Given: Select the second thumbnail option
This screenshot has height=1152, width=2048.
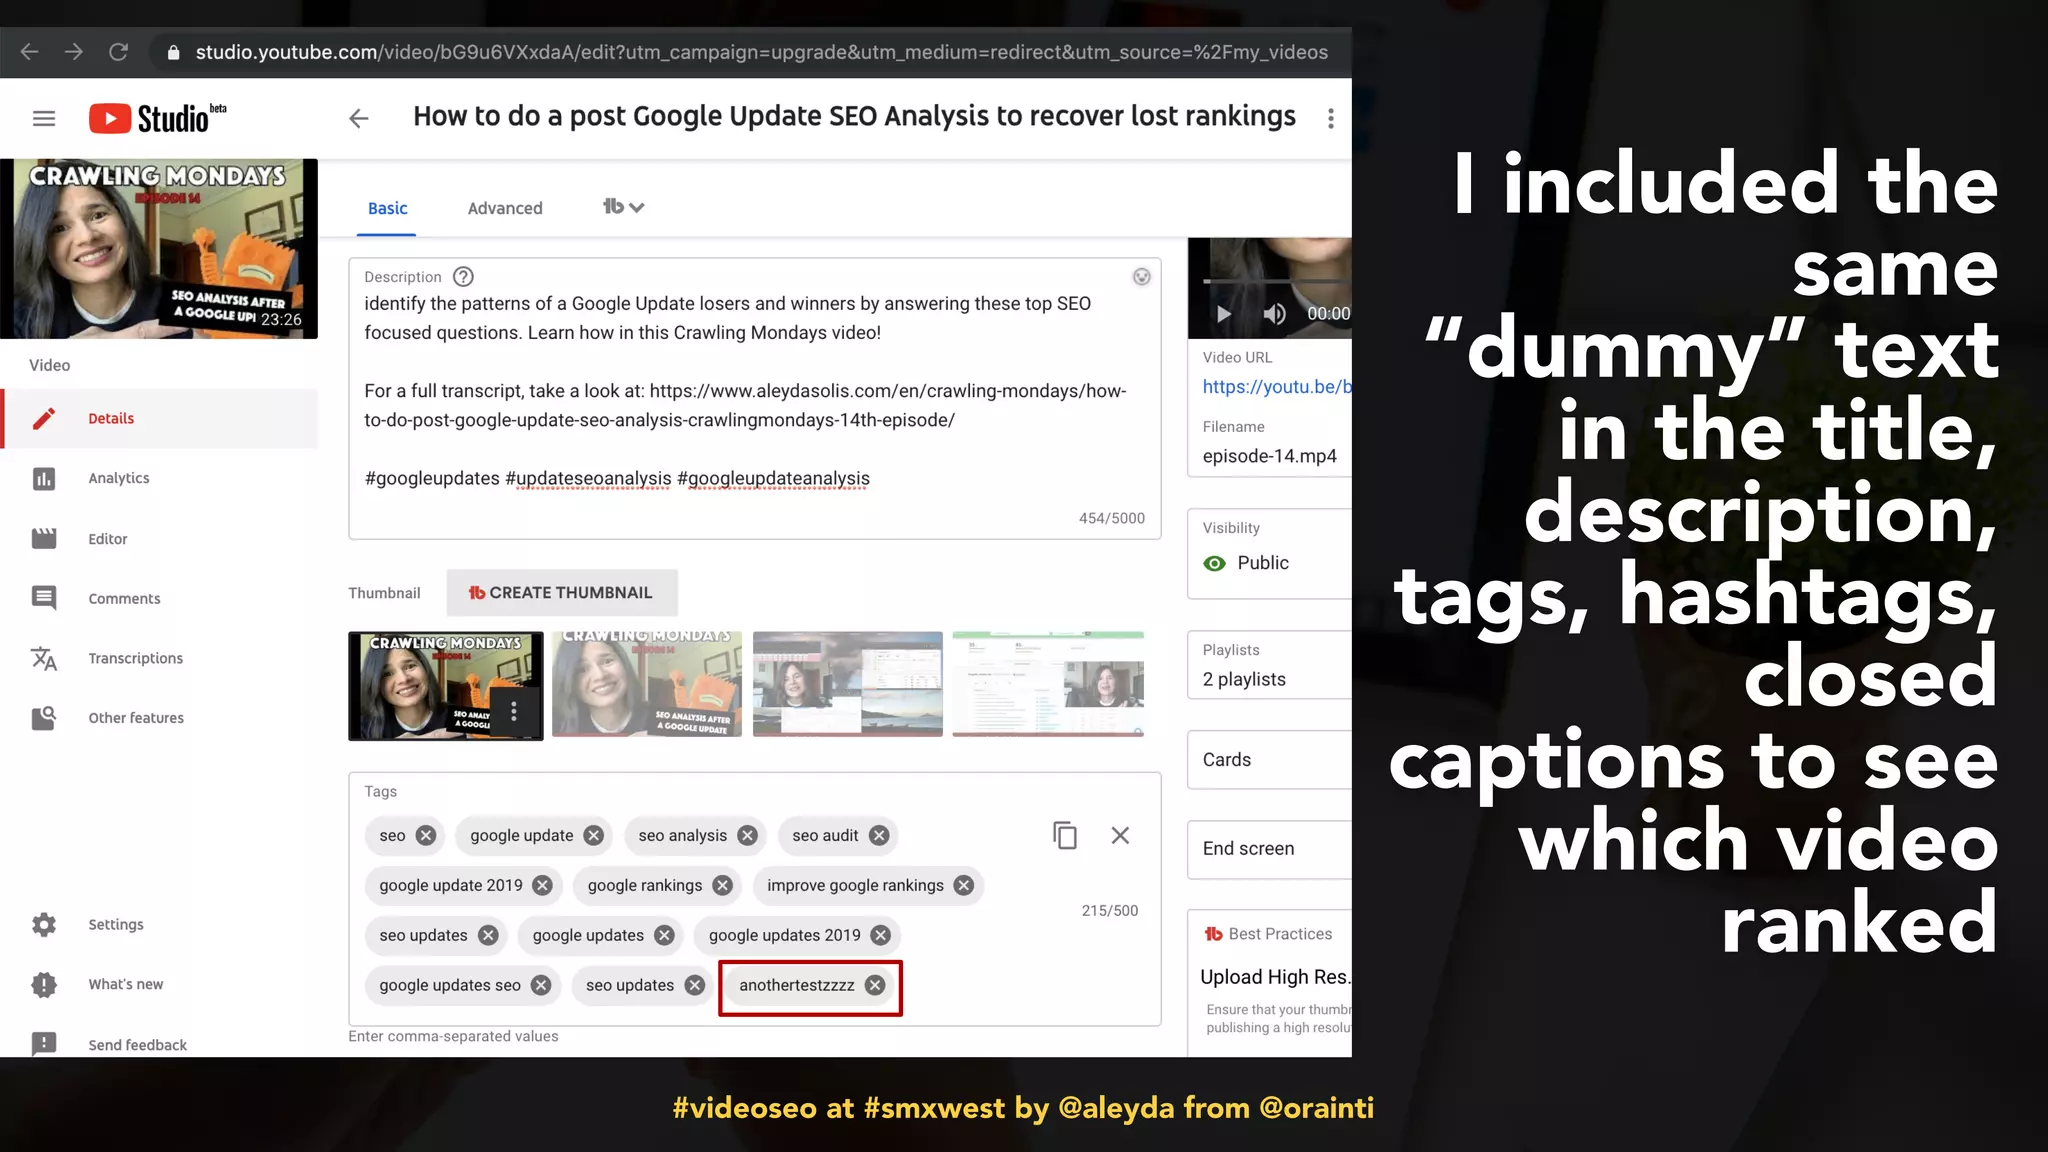Looking at the screenshot, I should [647, 685].
